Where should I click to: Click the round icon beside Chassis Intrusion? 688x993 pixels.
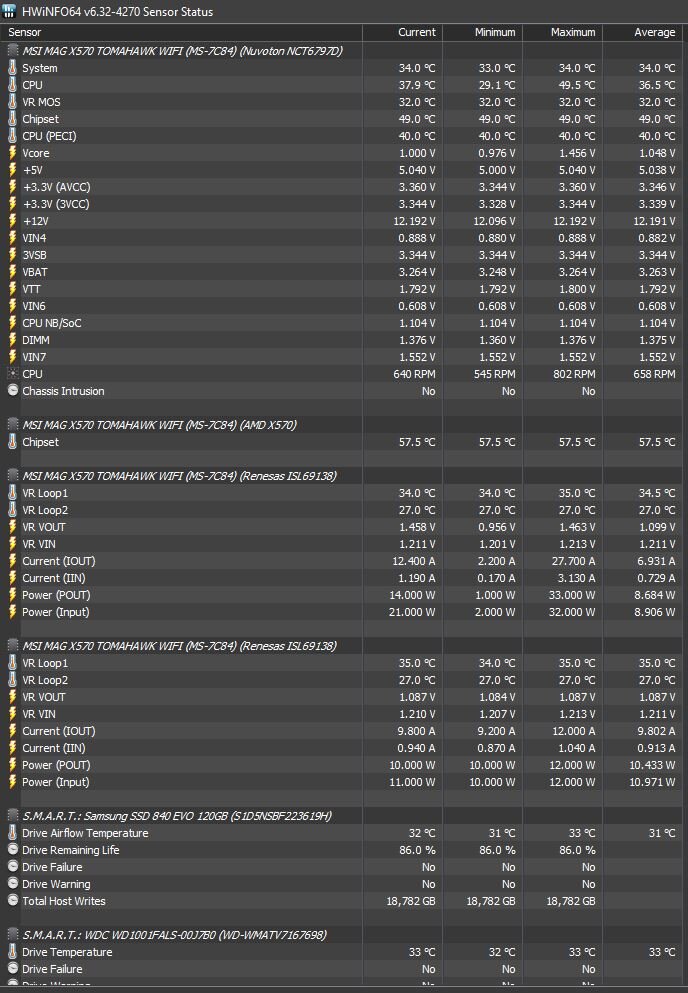point(12,391)
